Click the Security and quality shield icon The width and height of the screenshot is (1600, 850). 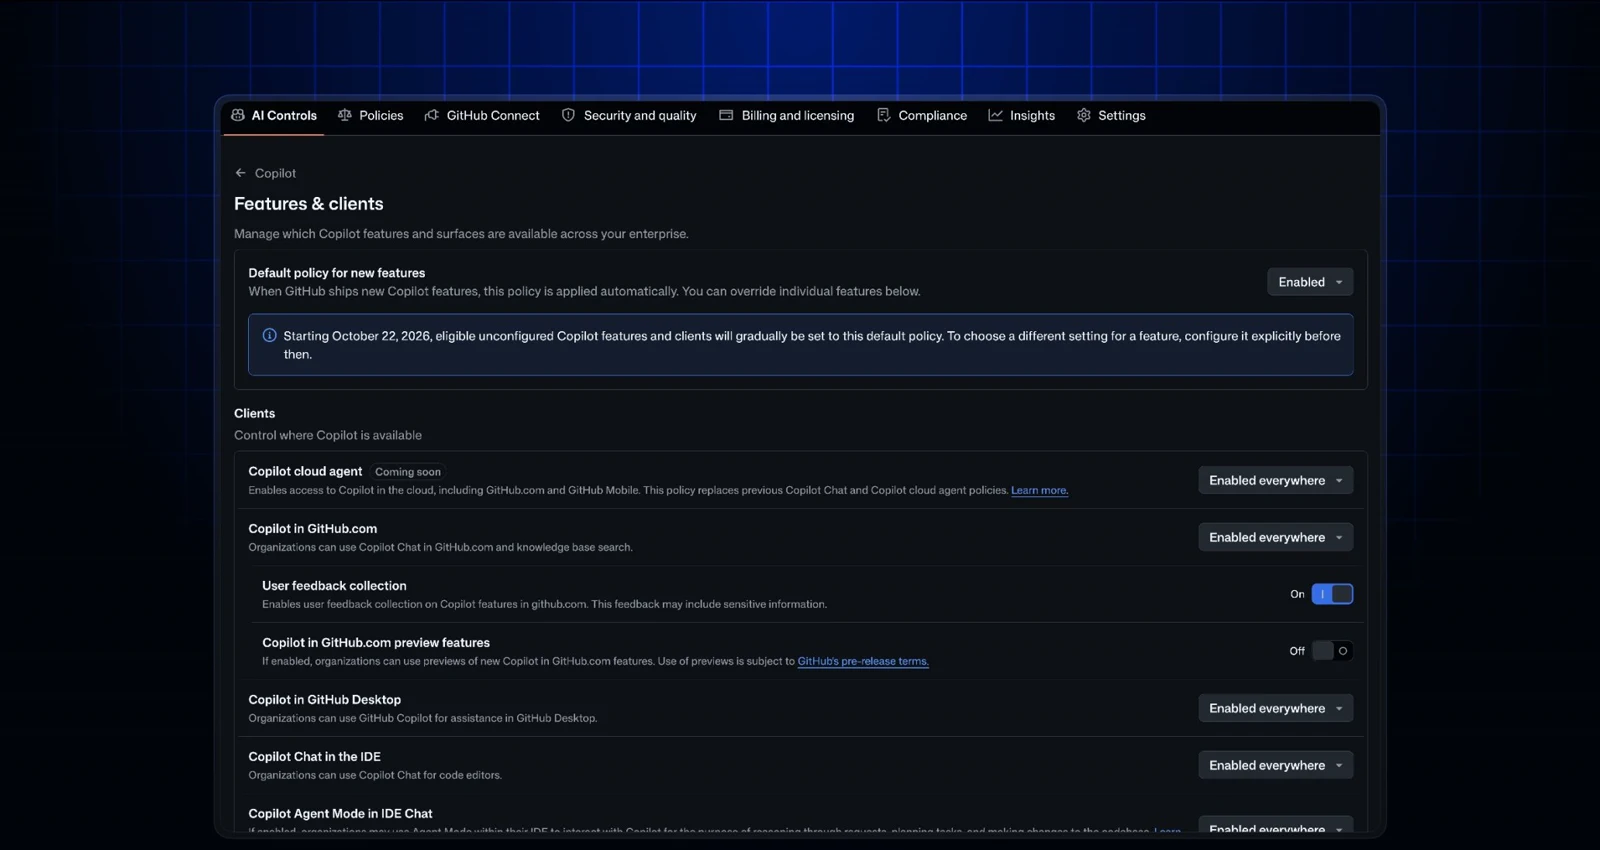pyautogui.click(x=568, y=115)
